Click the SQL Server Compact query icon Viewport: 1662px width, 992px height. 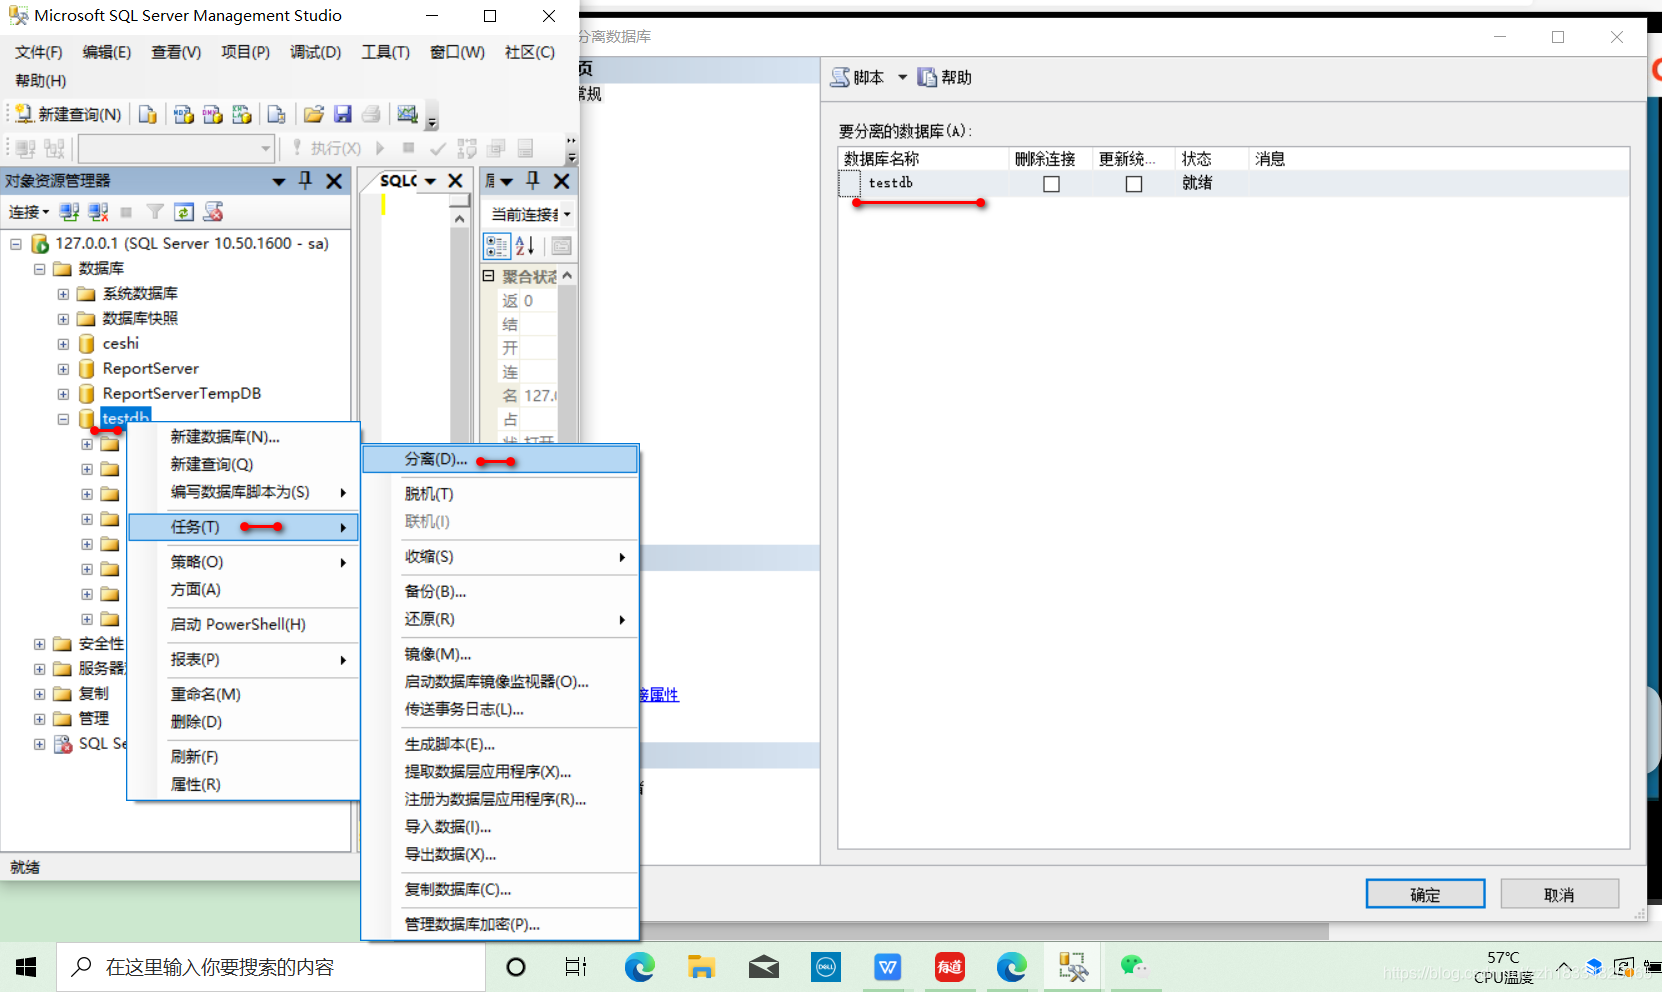click(277, 114)
